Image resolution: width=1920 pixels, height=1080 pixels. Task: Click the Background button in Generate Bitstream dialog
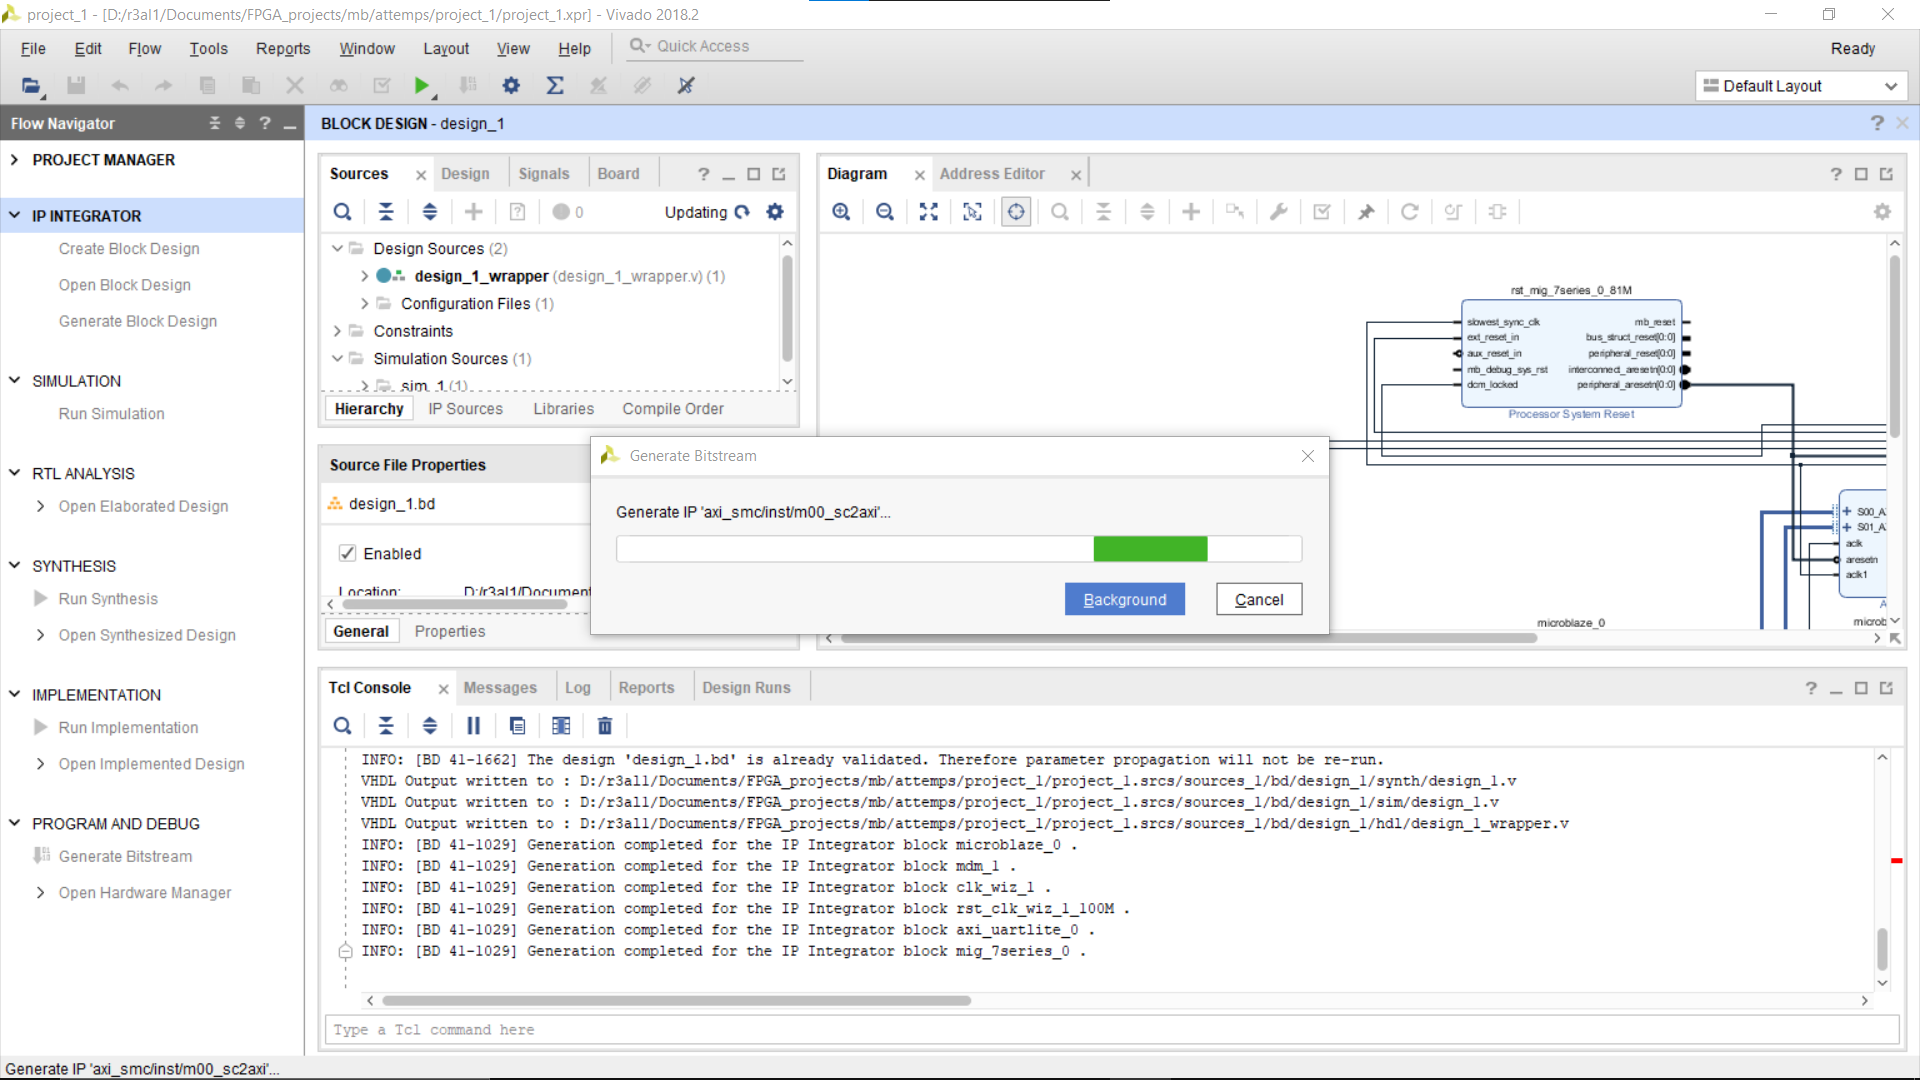(1124, 598)
